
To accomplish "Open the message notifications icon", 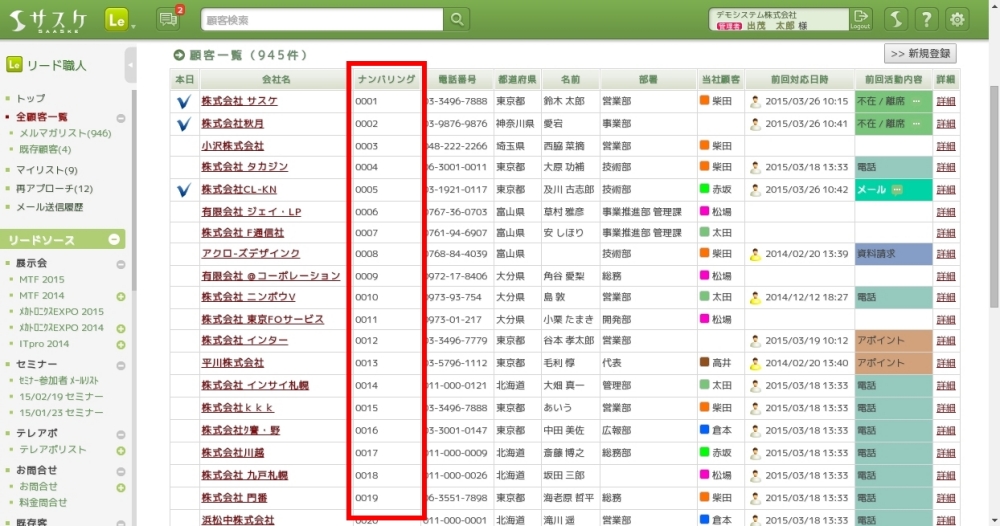I will (x=169, y=19).
